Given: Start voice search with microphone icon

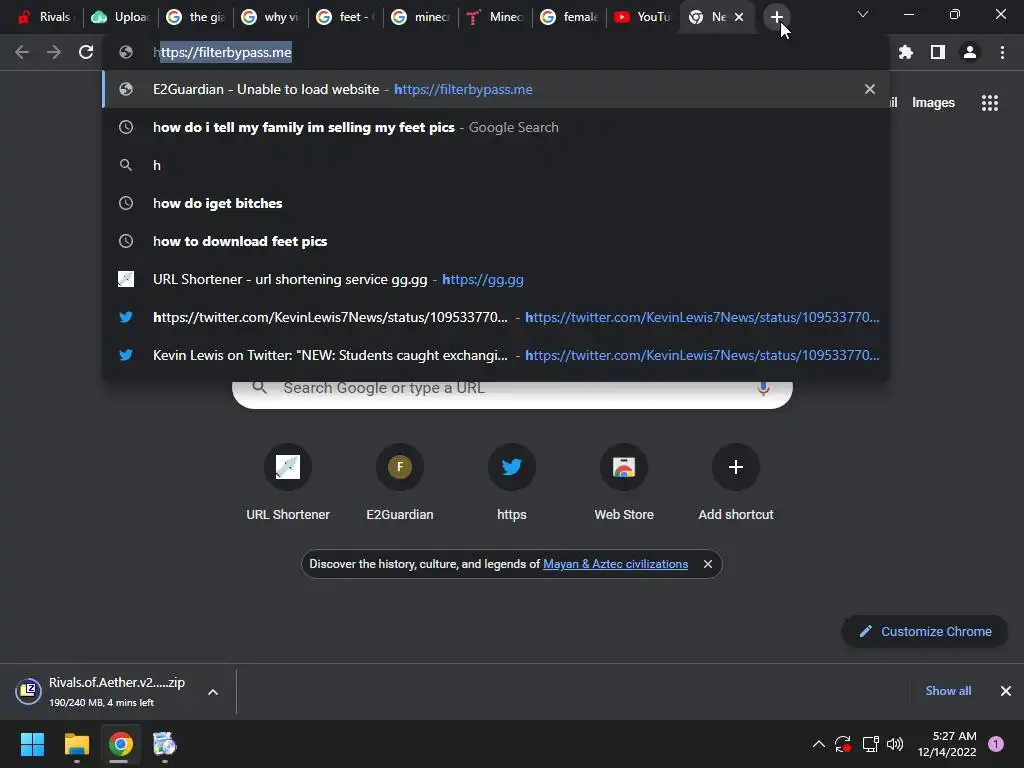Looking at the screenshot, I should coord(763,388).
